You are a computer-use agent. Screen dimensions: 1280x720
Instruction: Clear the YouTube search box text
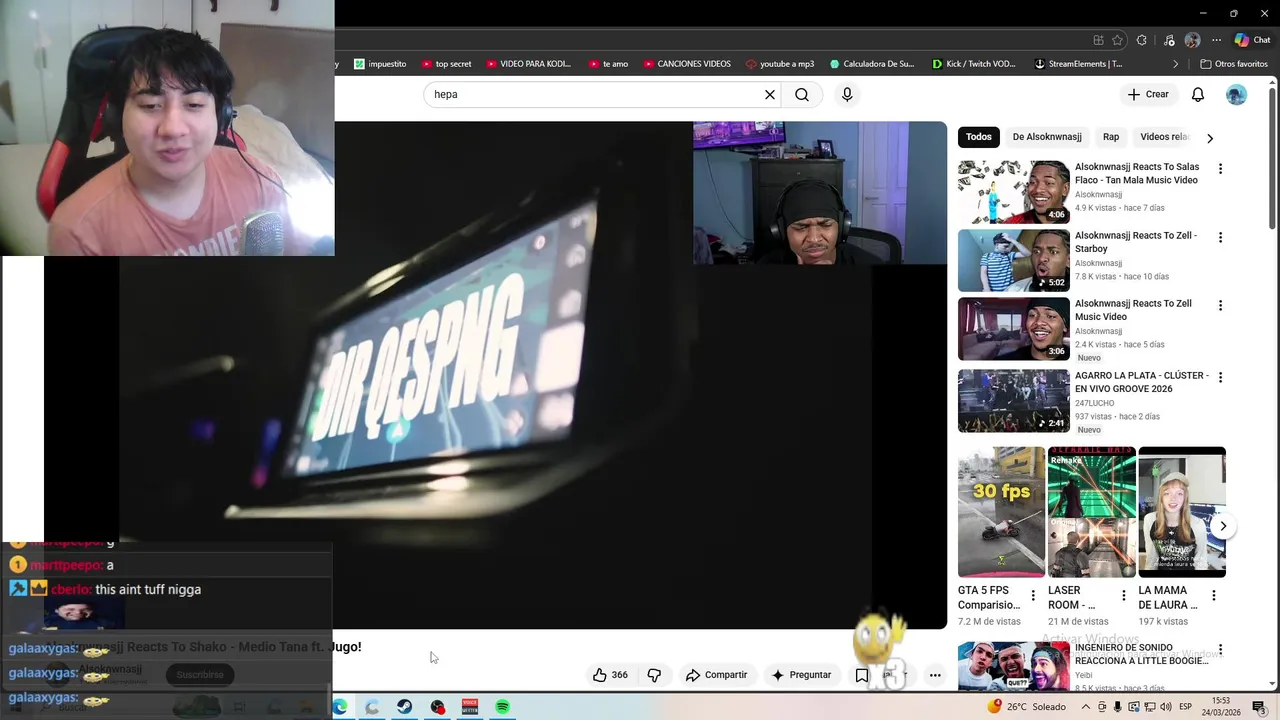[770, 94]
